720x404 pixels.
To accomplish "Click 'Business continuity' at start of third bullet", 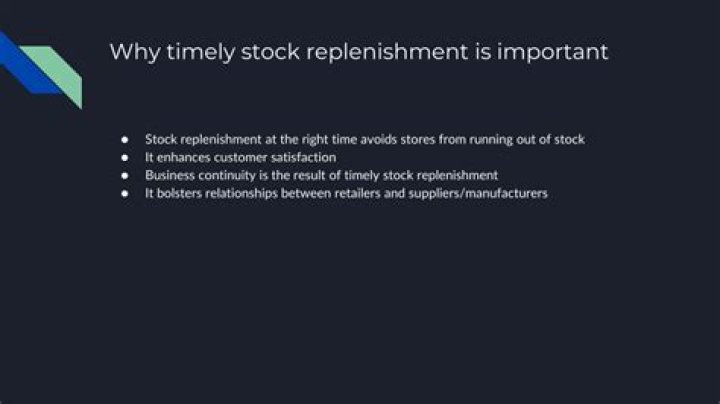I will (x=200, y=175).
